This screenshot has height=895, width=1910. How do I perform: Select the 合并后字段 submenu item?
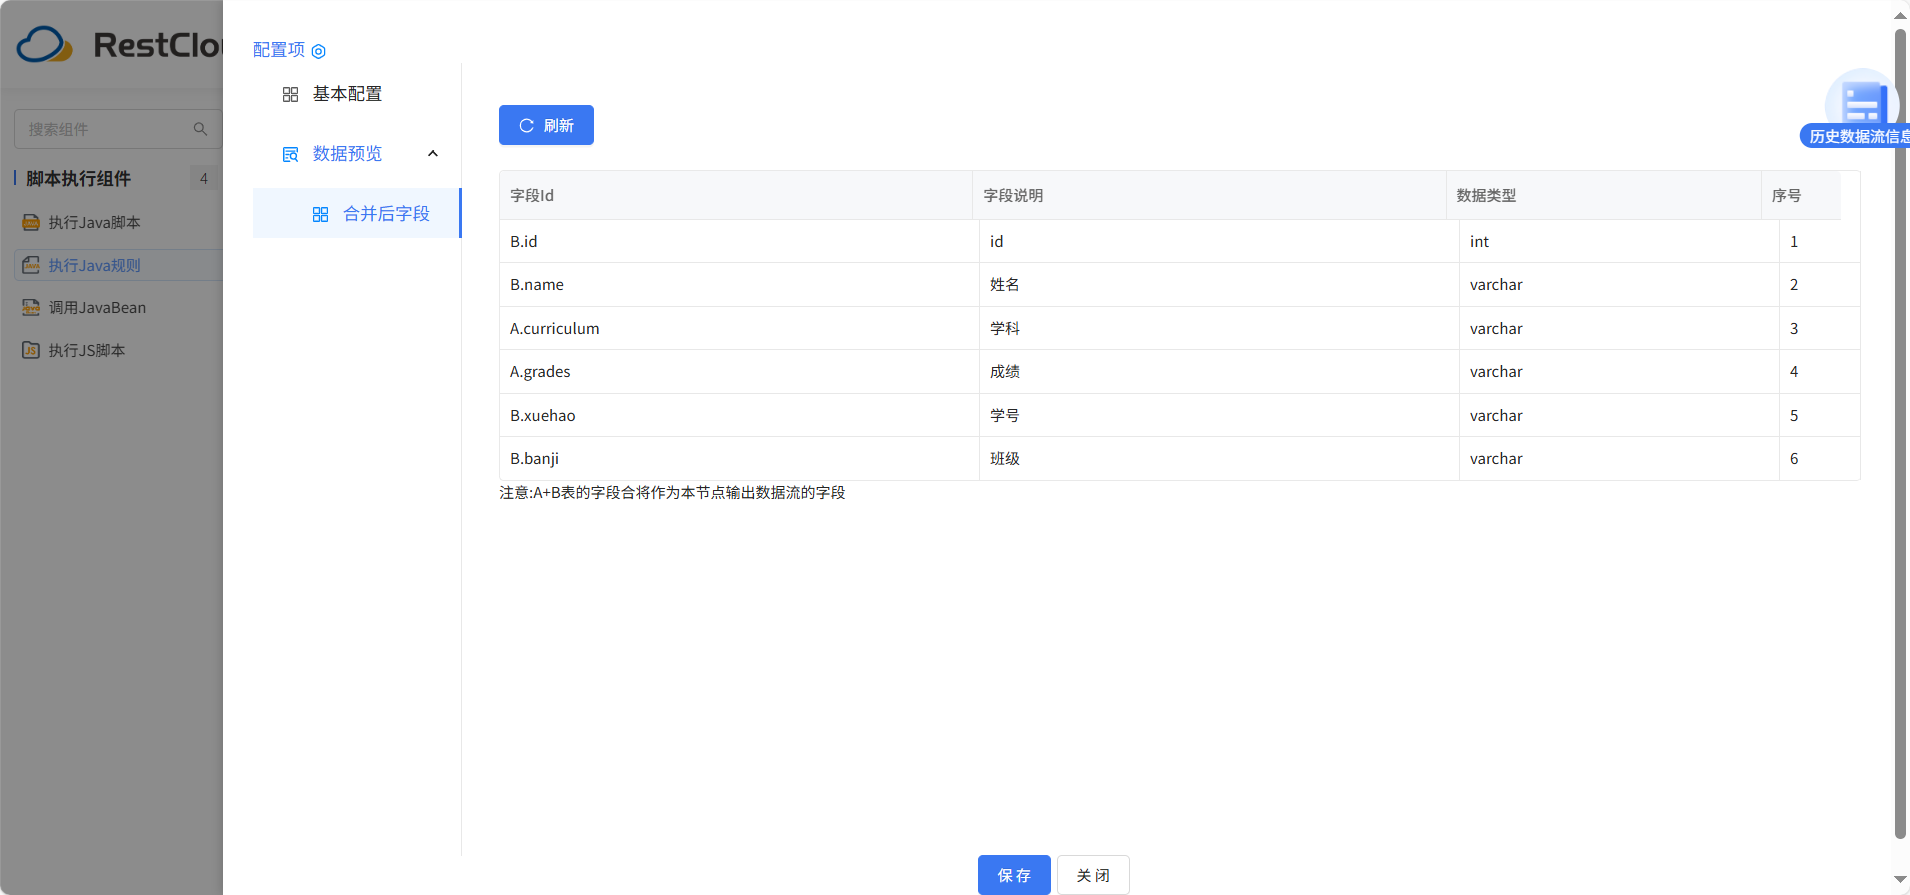[x=357, y=213]
